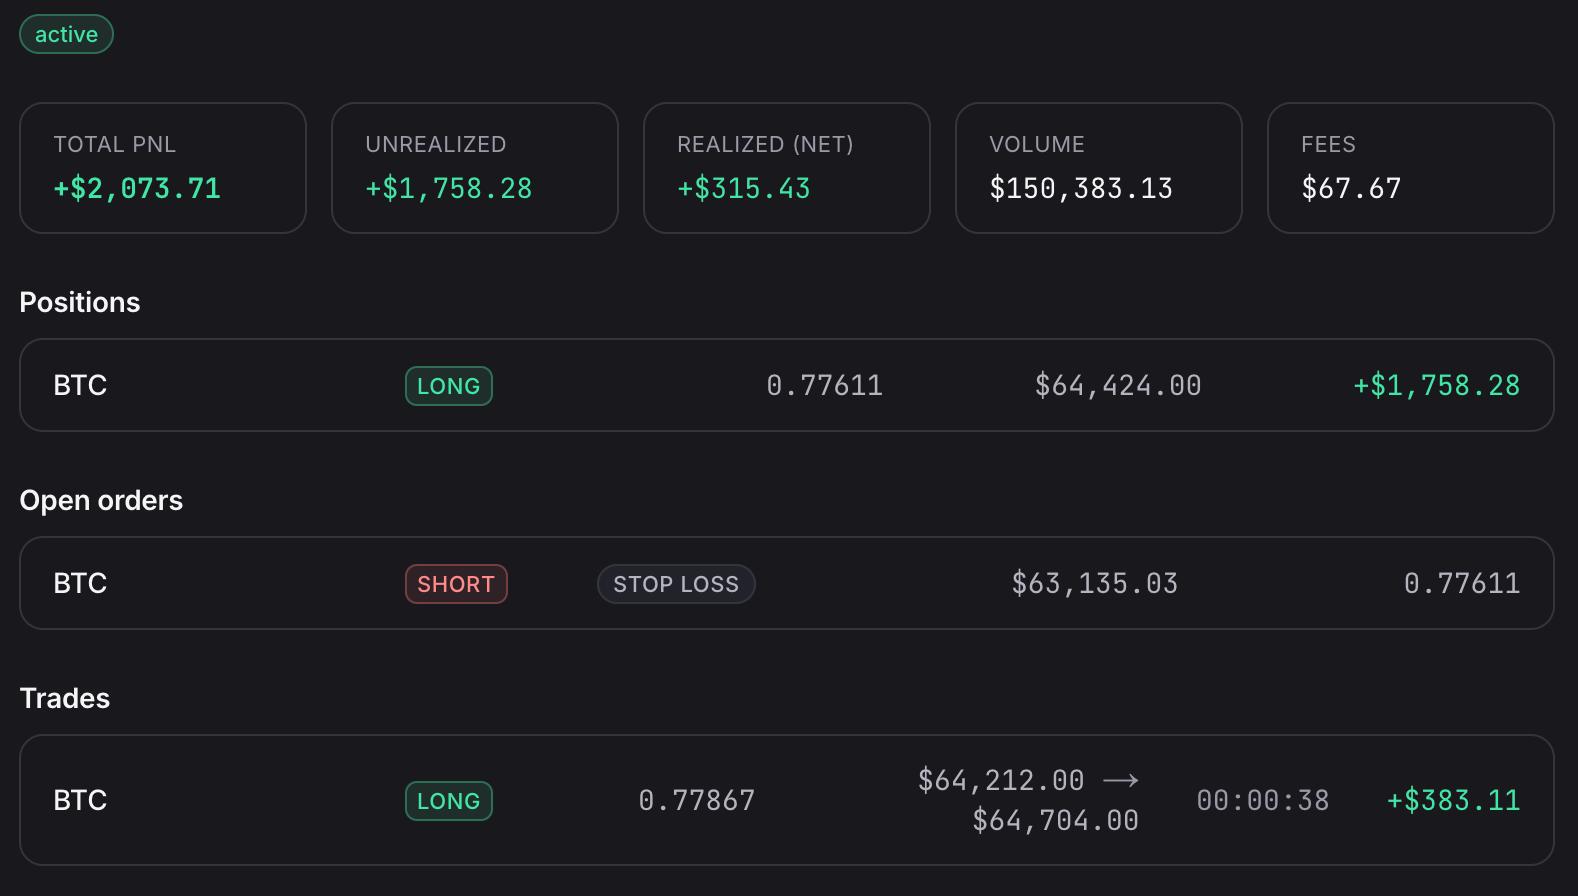The height and width of the screenshot is (896, 1578).
Task: Click position entry price $64,424.00
Action: [1118, 386]
